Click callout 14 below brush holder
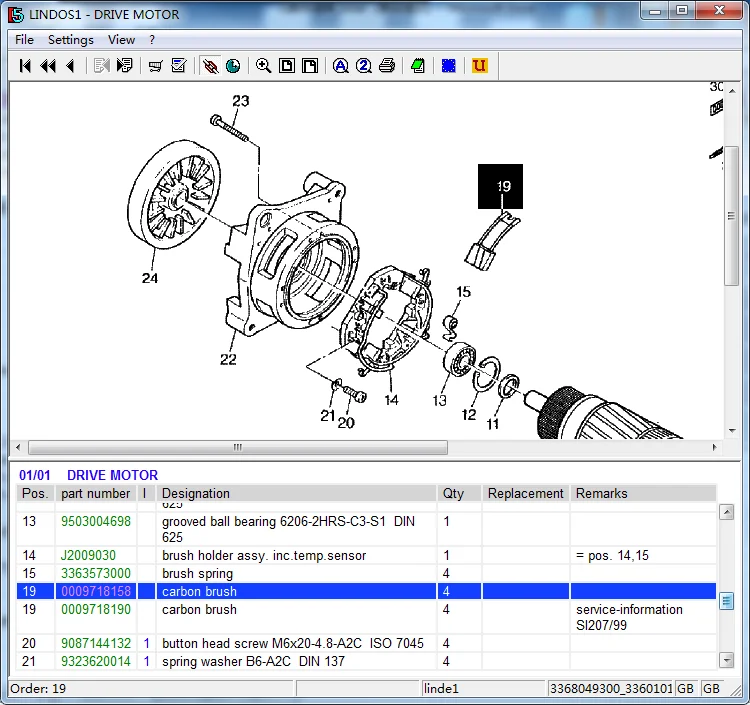The image size is (750, 705). [391, 400]
